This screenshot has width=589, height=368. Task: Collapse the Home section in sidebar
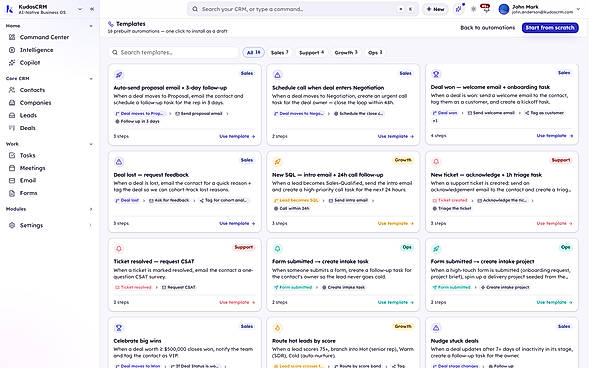click(x=91, y=26)
